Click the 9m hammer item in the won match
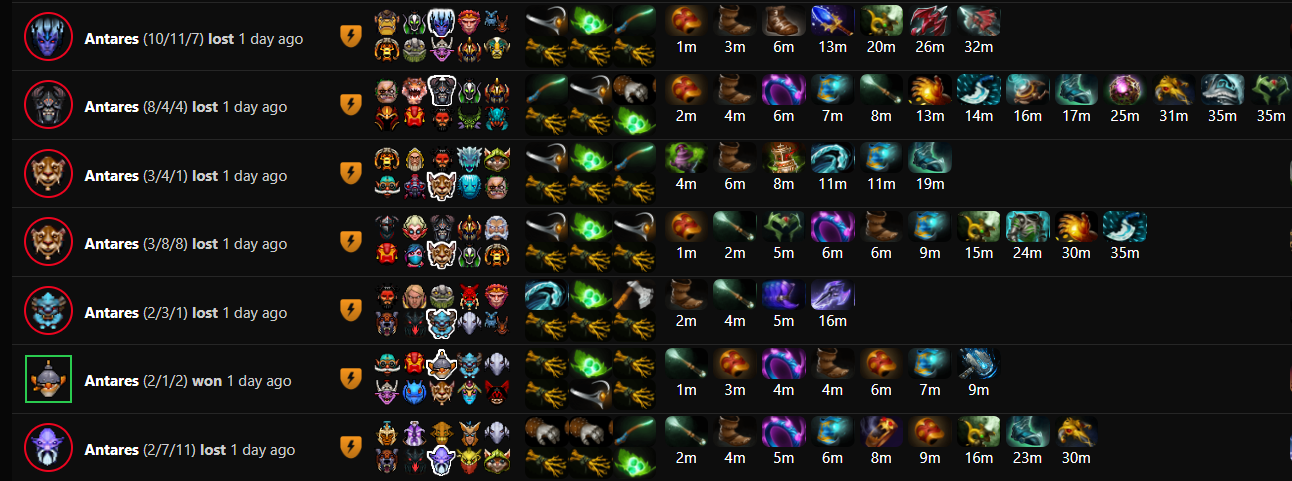The image size is (1292, 481). [979, 364]
